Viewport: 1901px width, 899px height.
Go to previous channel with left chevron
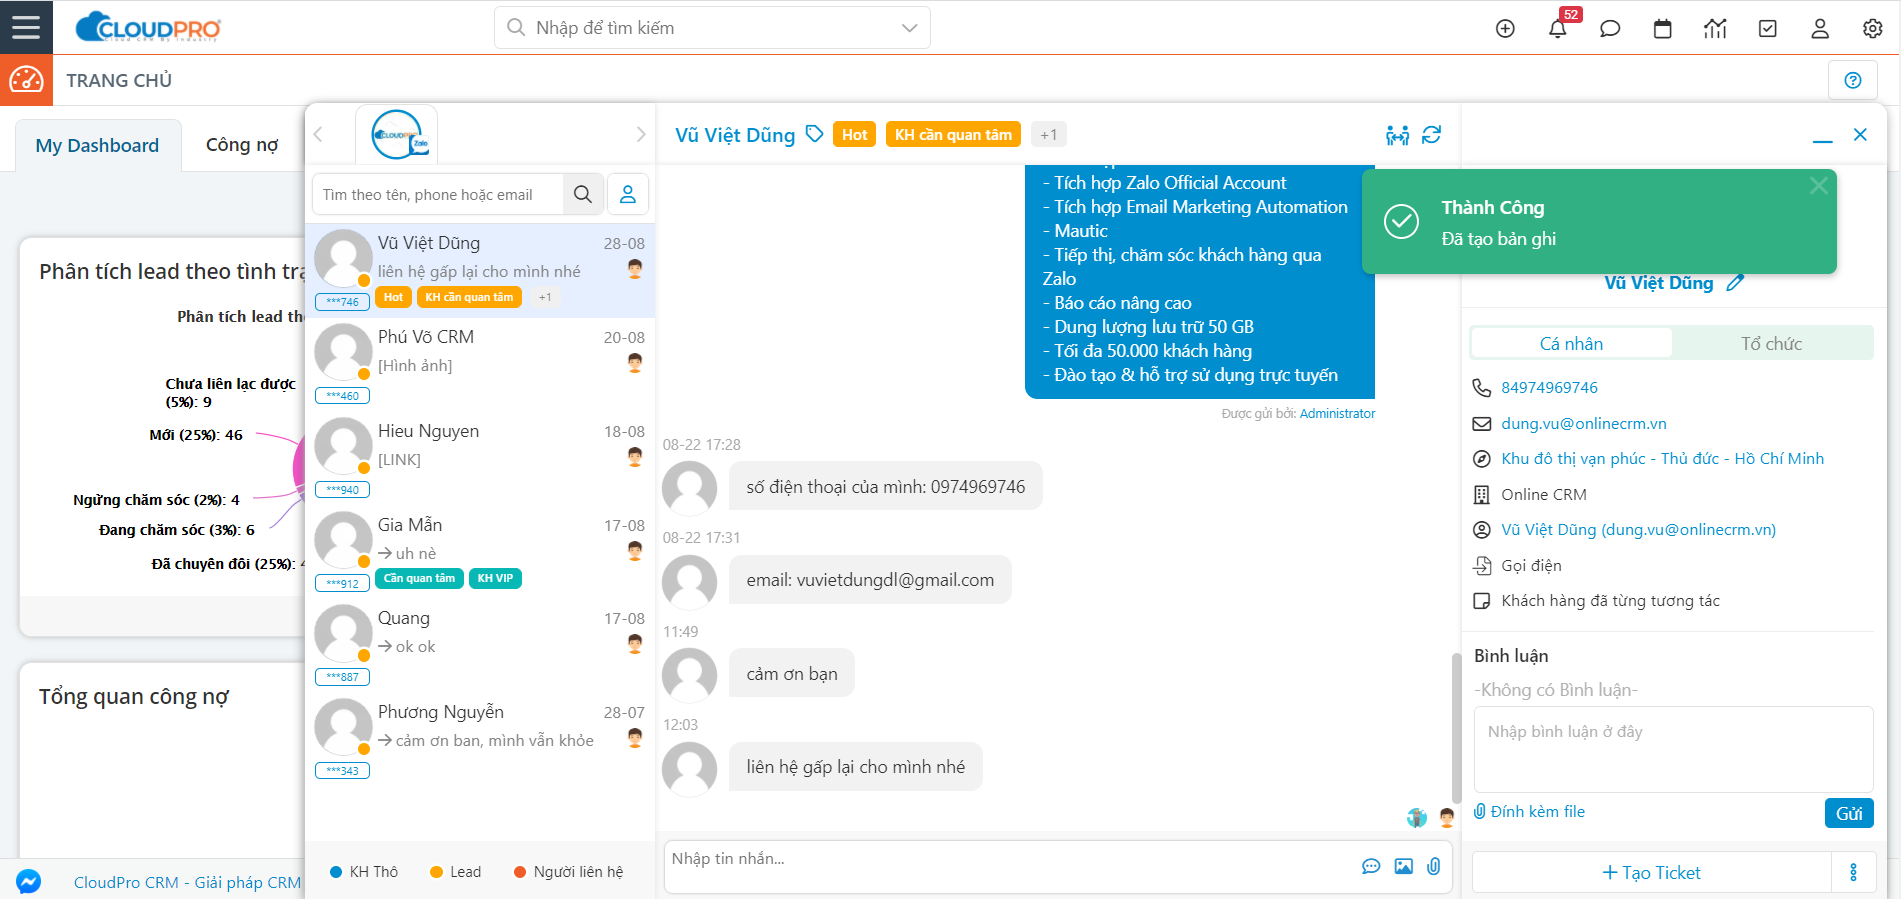tap(318, 134)
